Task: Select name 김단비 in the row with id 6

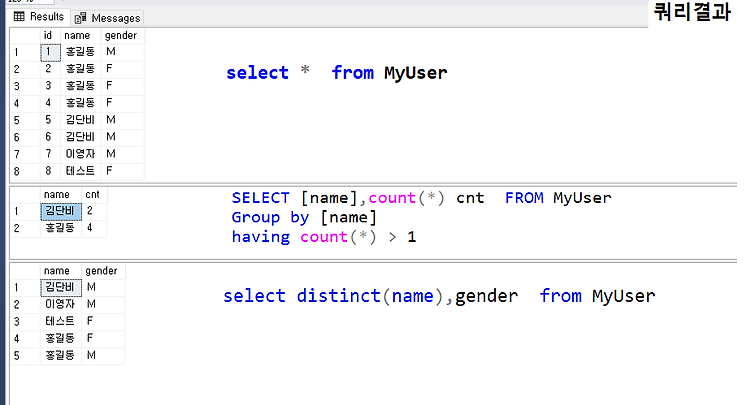Action: [81, 137]
